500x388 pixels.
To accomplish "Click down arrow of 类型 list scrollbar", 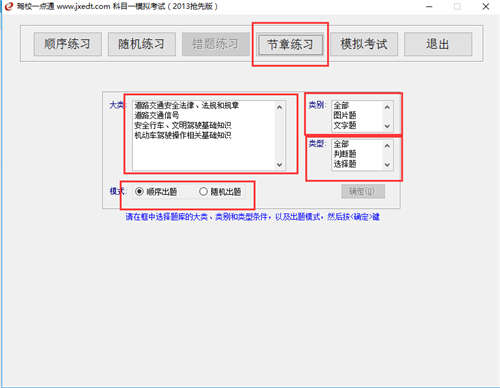I will tap(387, 165).
